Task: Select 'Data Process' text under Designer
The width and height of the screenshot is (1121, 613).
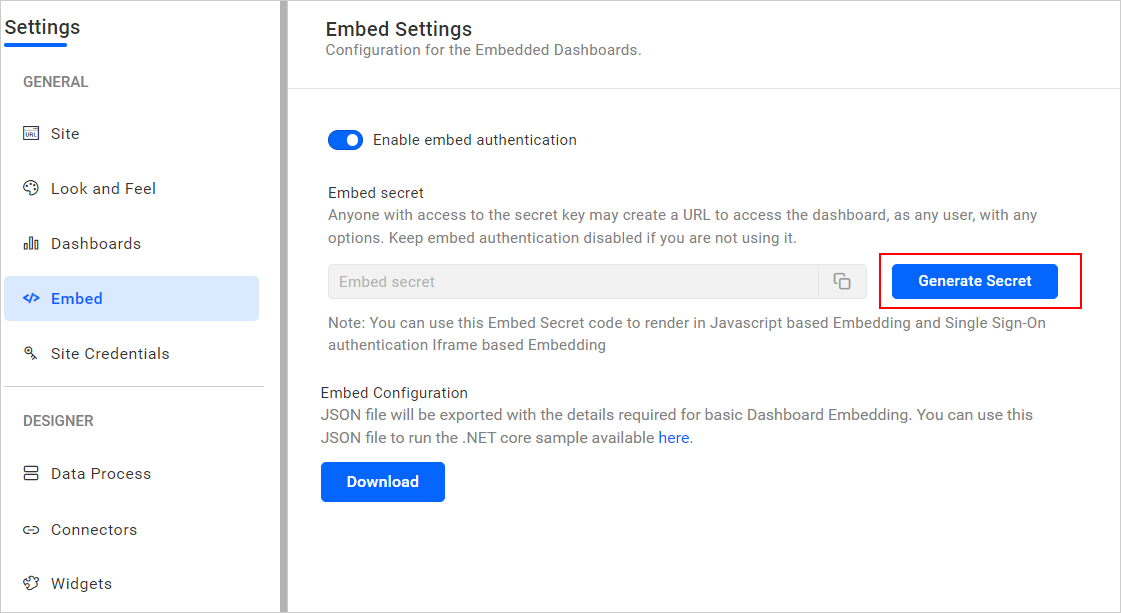Action: (101, 474)
